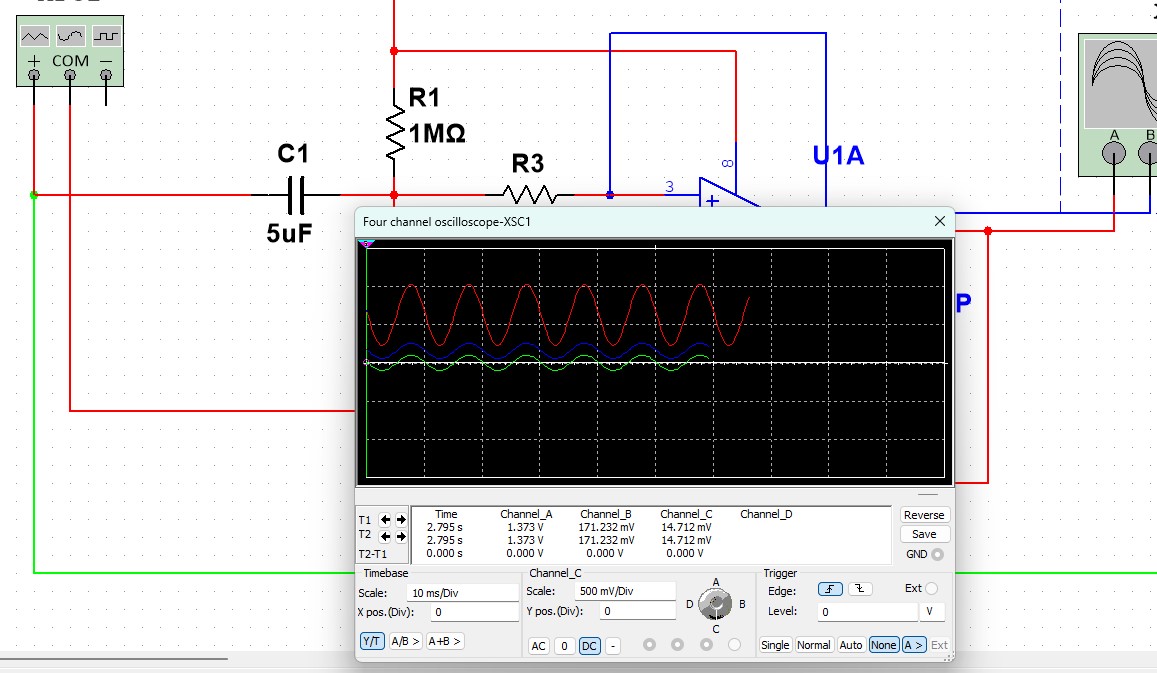The height and width of the screenshot is (673, 1157).
Task: Move cursor T1 right with its arrow
Action: (401, 520)
